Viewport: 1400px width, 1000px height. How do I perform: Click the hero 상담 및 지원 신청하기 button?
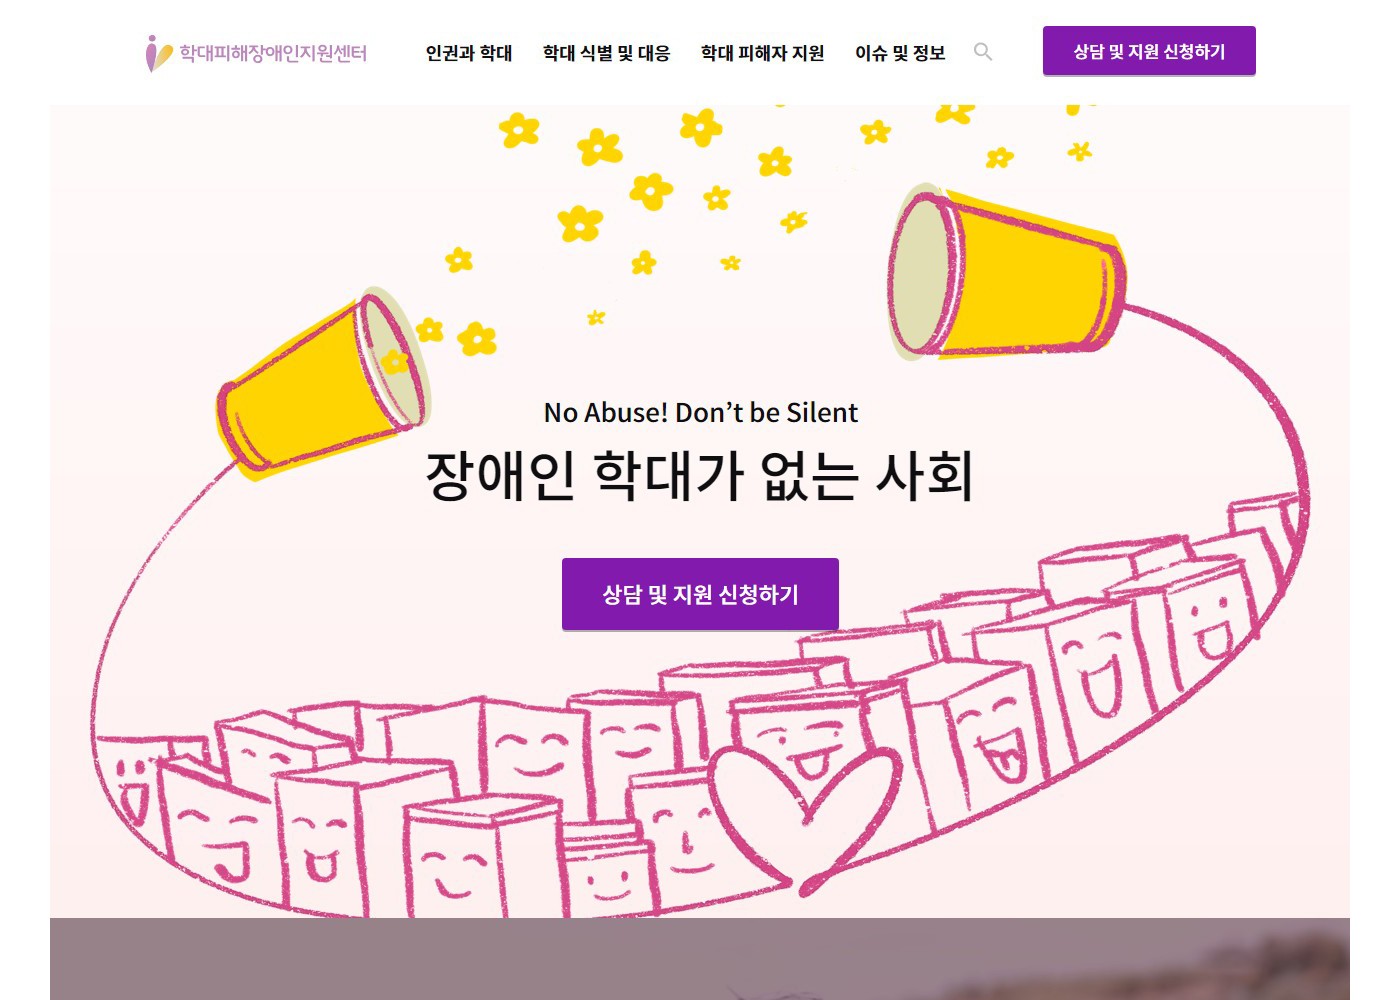coord(700,594)
